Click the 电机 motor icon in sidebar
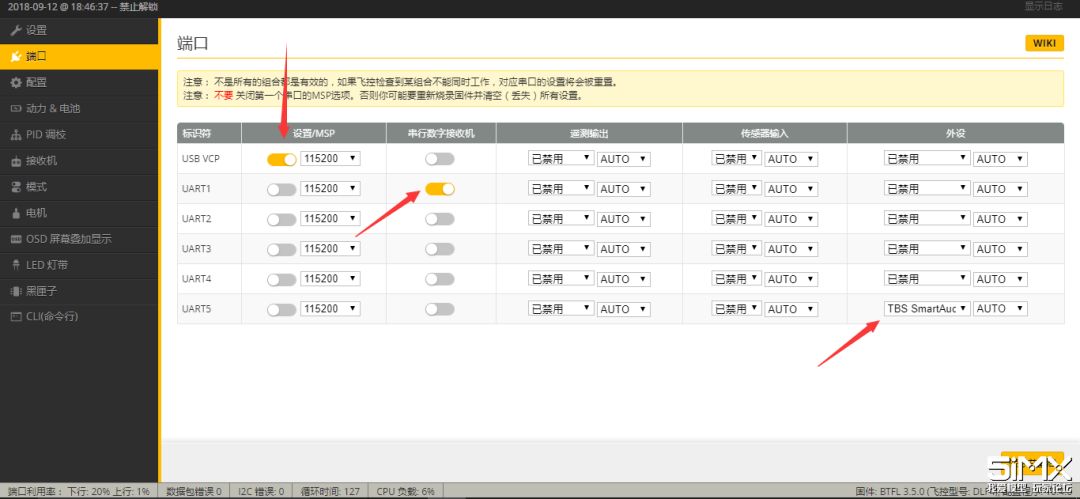 pyautogui.click(x=16, y=213)
